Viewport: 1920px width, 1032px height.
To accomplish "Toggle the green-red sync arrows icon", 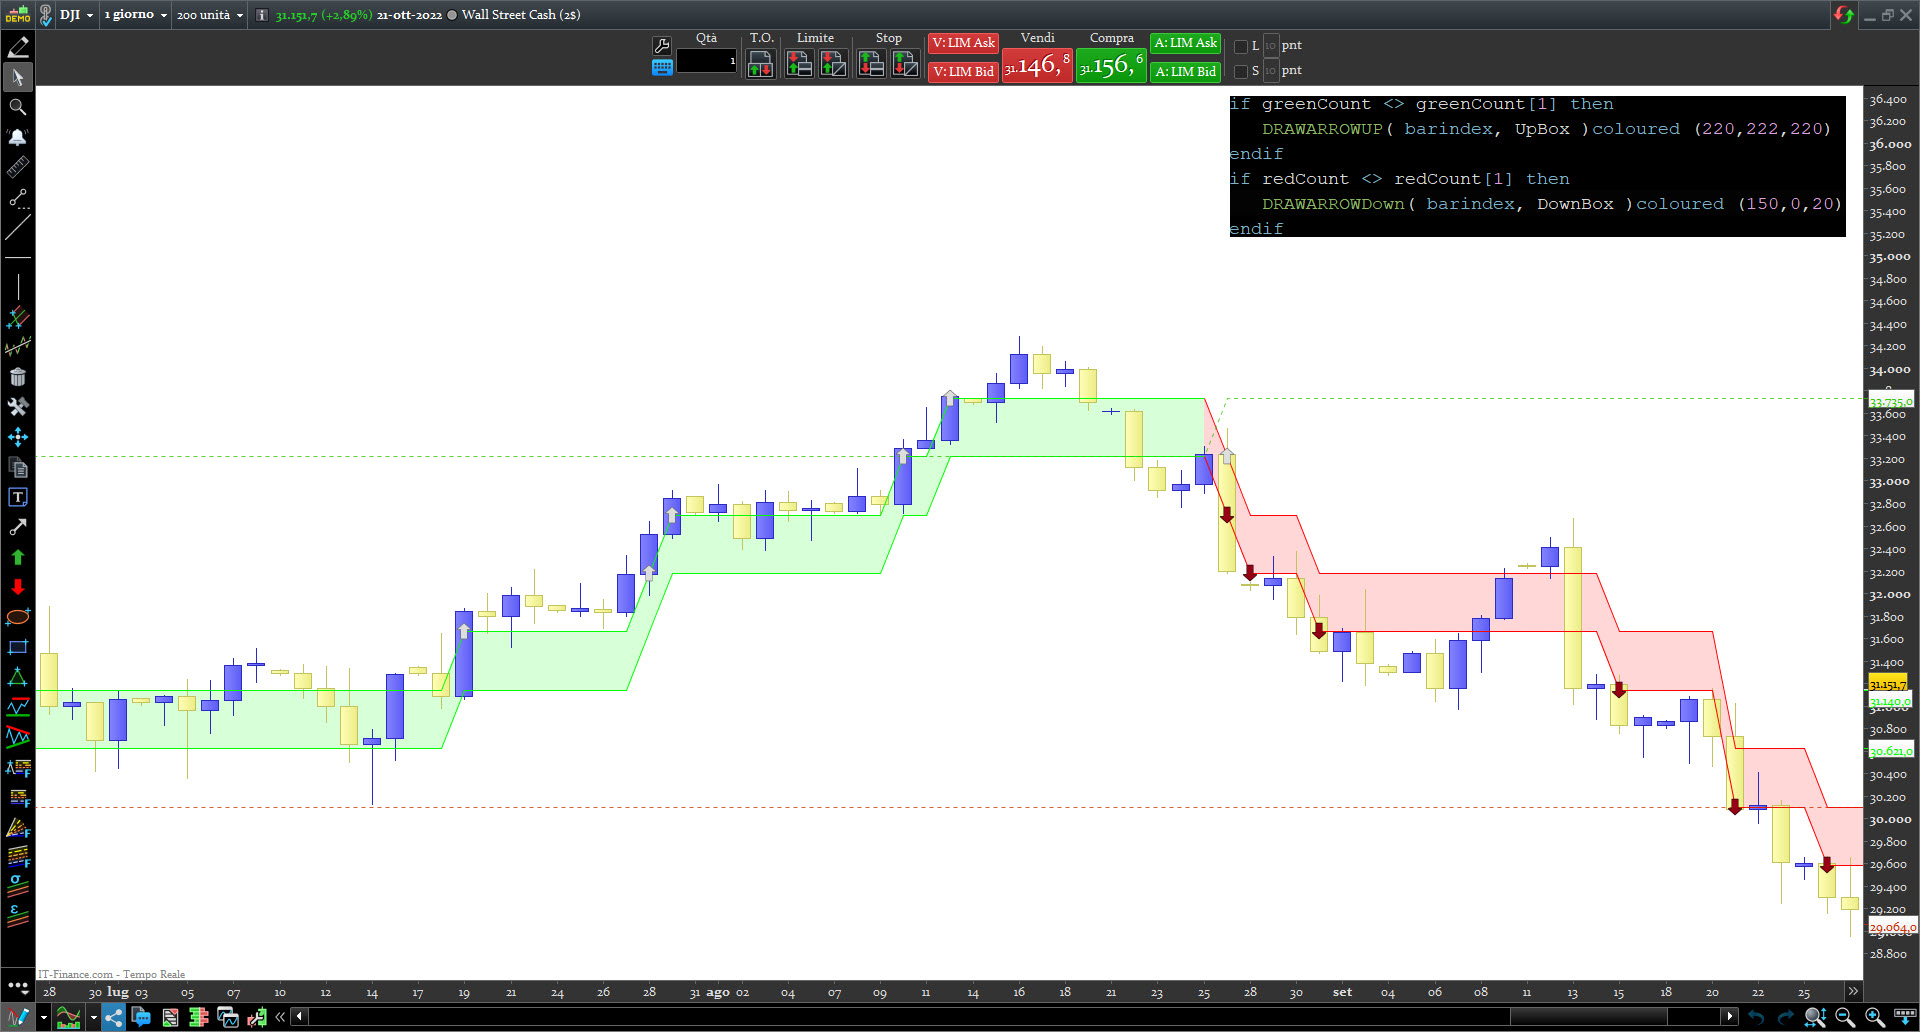I will tap(1843, 14).
